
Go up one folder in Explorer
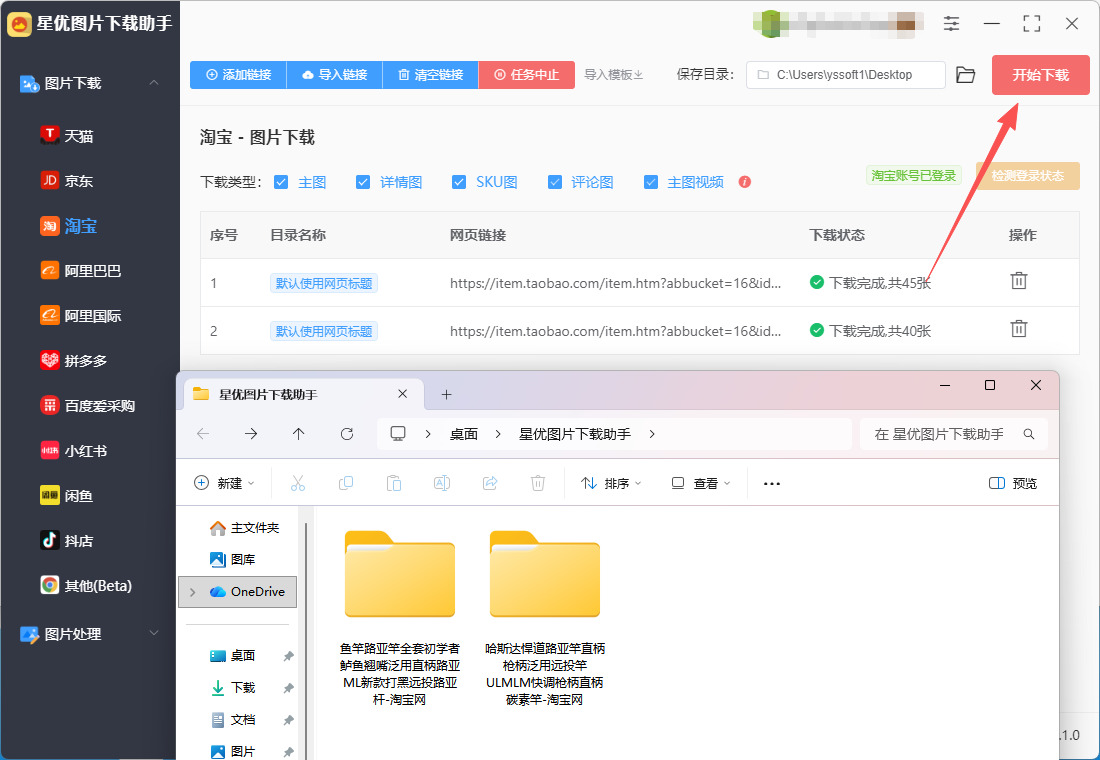[x=298, y=434]
